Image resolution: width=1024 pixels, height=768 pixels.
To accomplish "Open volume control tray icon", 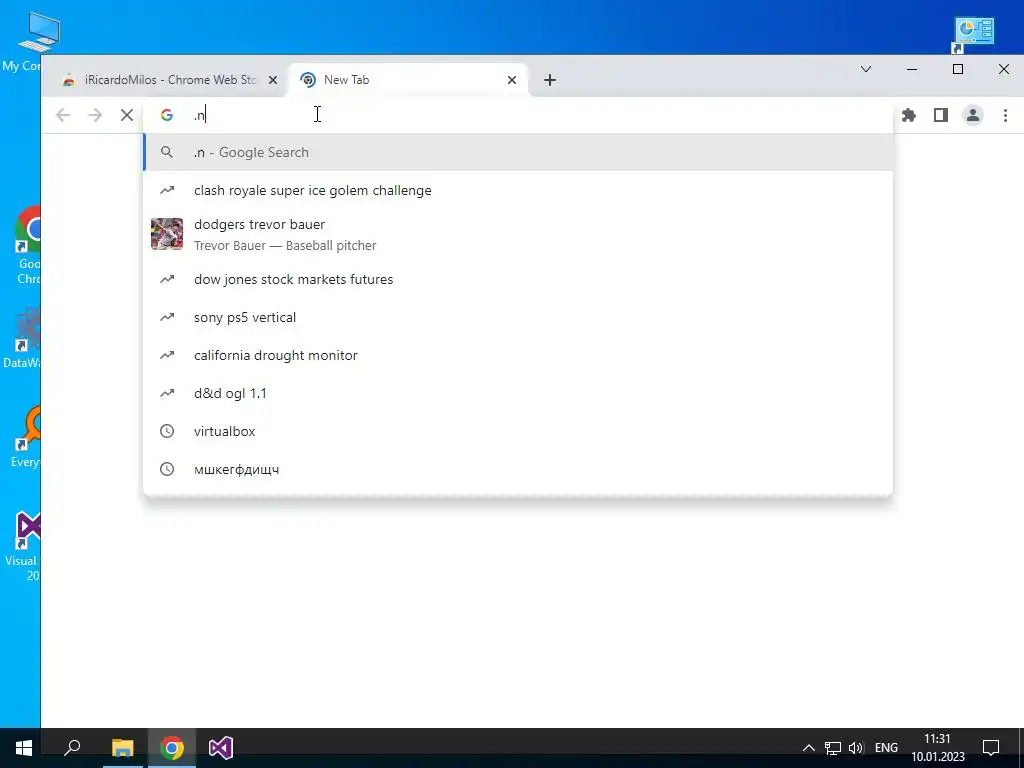I will (856, 748).
